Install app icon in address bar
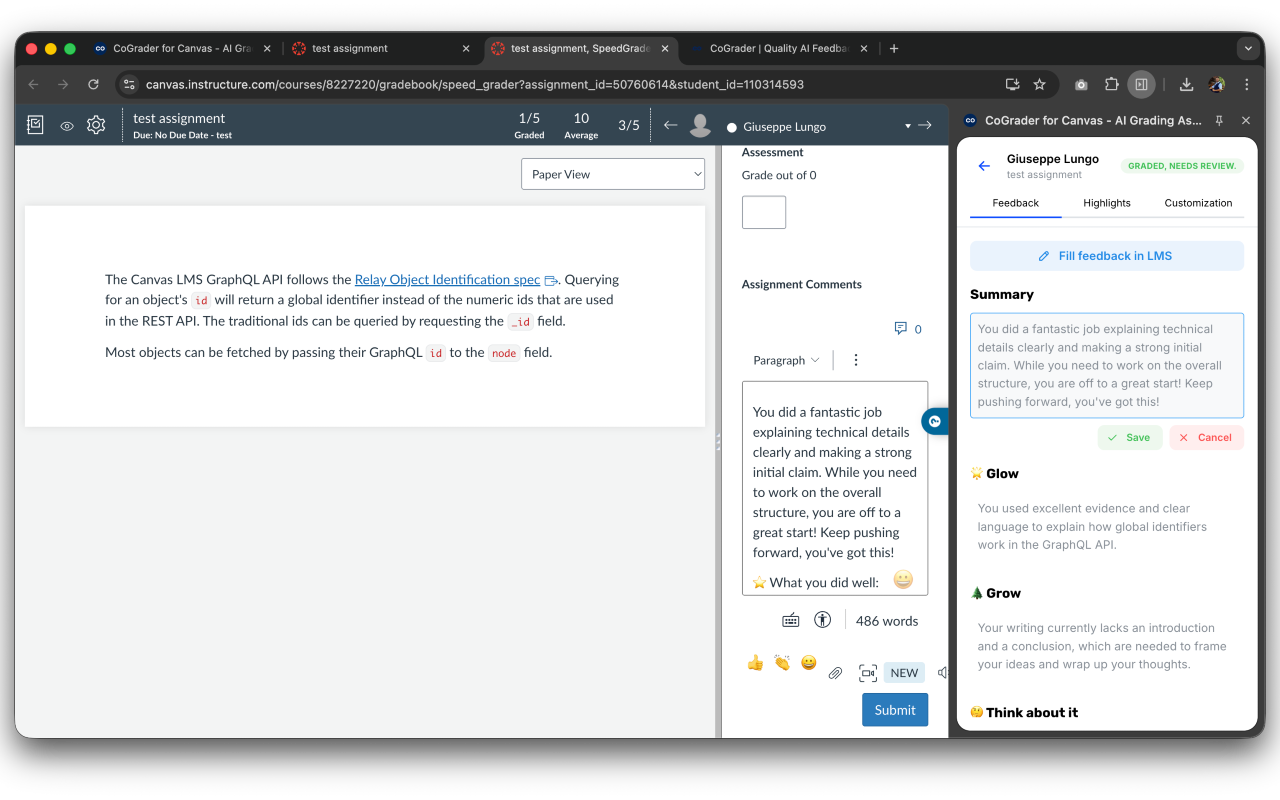 (x=1012, y=85)
